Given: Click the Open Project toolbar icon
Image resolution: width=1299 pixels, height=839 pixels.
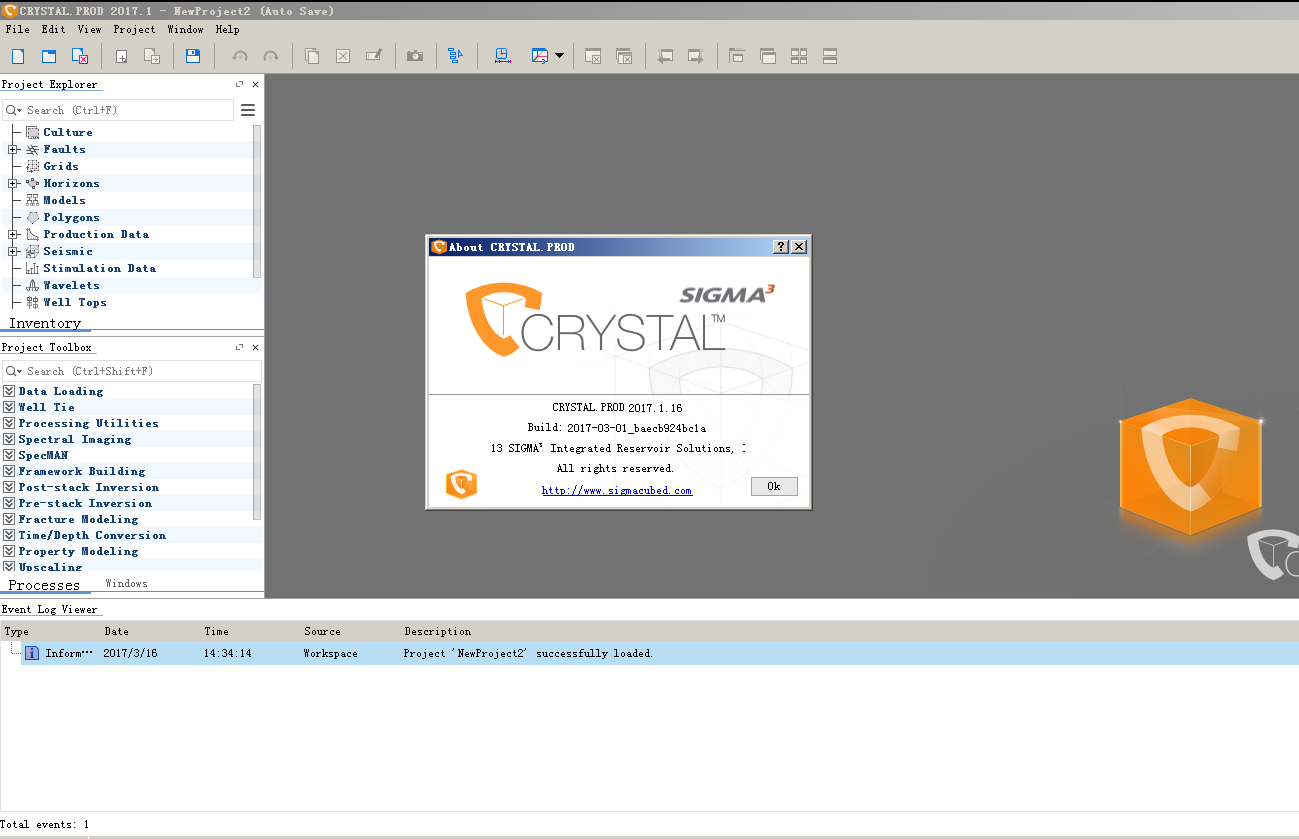Looking at the screenshot, I should [x=49, y=56].
